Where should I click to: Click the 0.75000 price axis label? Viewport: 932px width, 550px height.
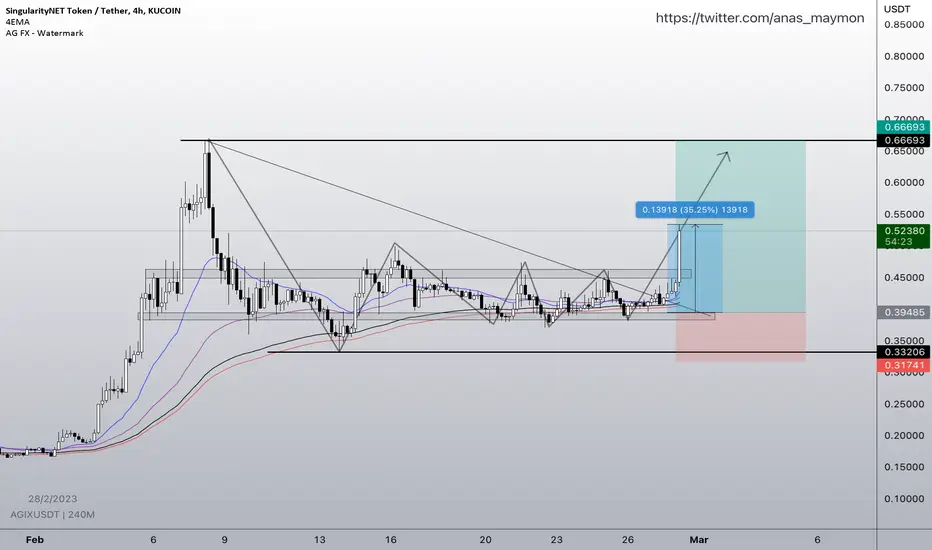click(x=904, y=87)
